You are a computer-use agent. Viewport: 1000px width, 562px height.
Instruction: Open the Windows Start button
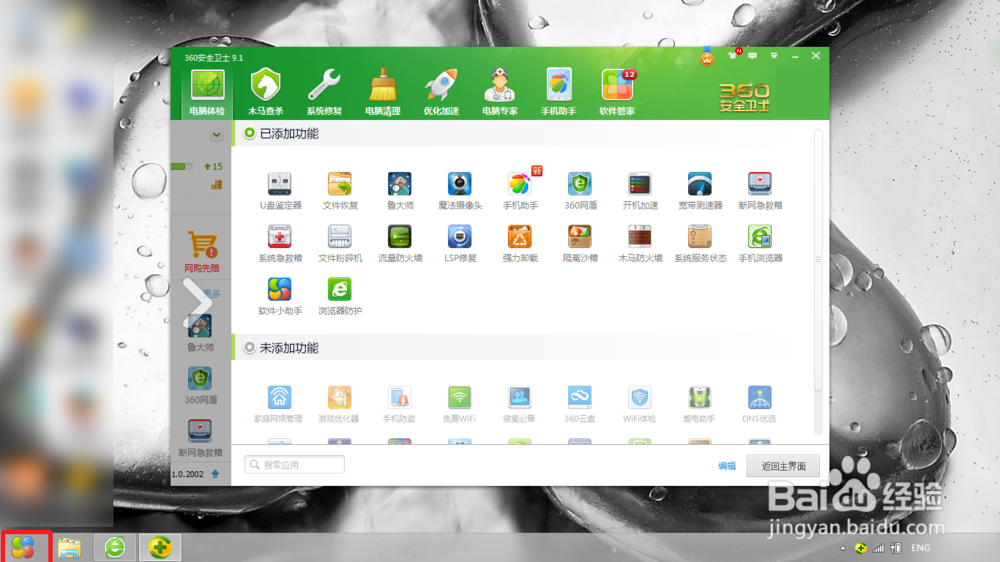pyautogui.click(x=24, y=547)
